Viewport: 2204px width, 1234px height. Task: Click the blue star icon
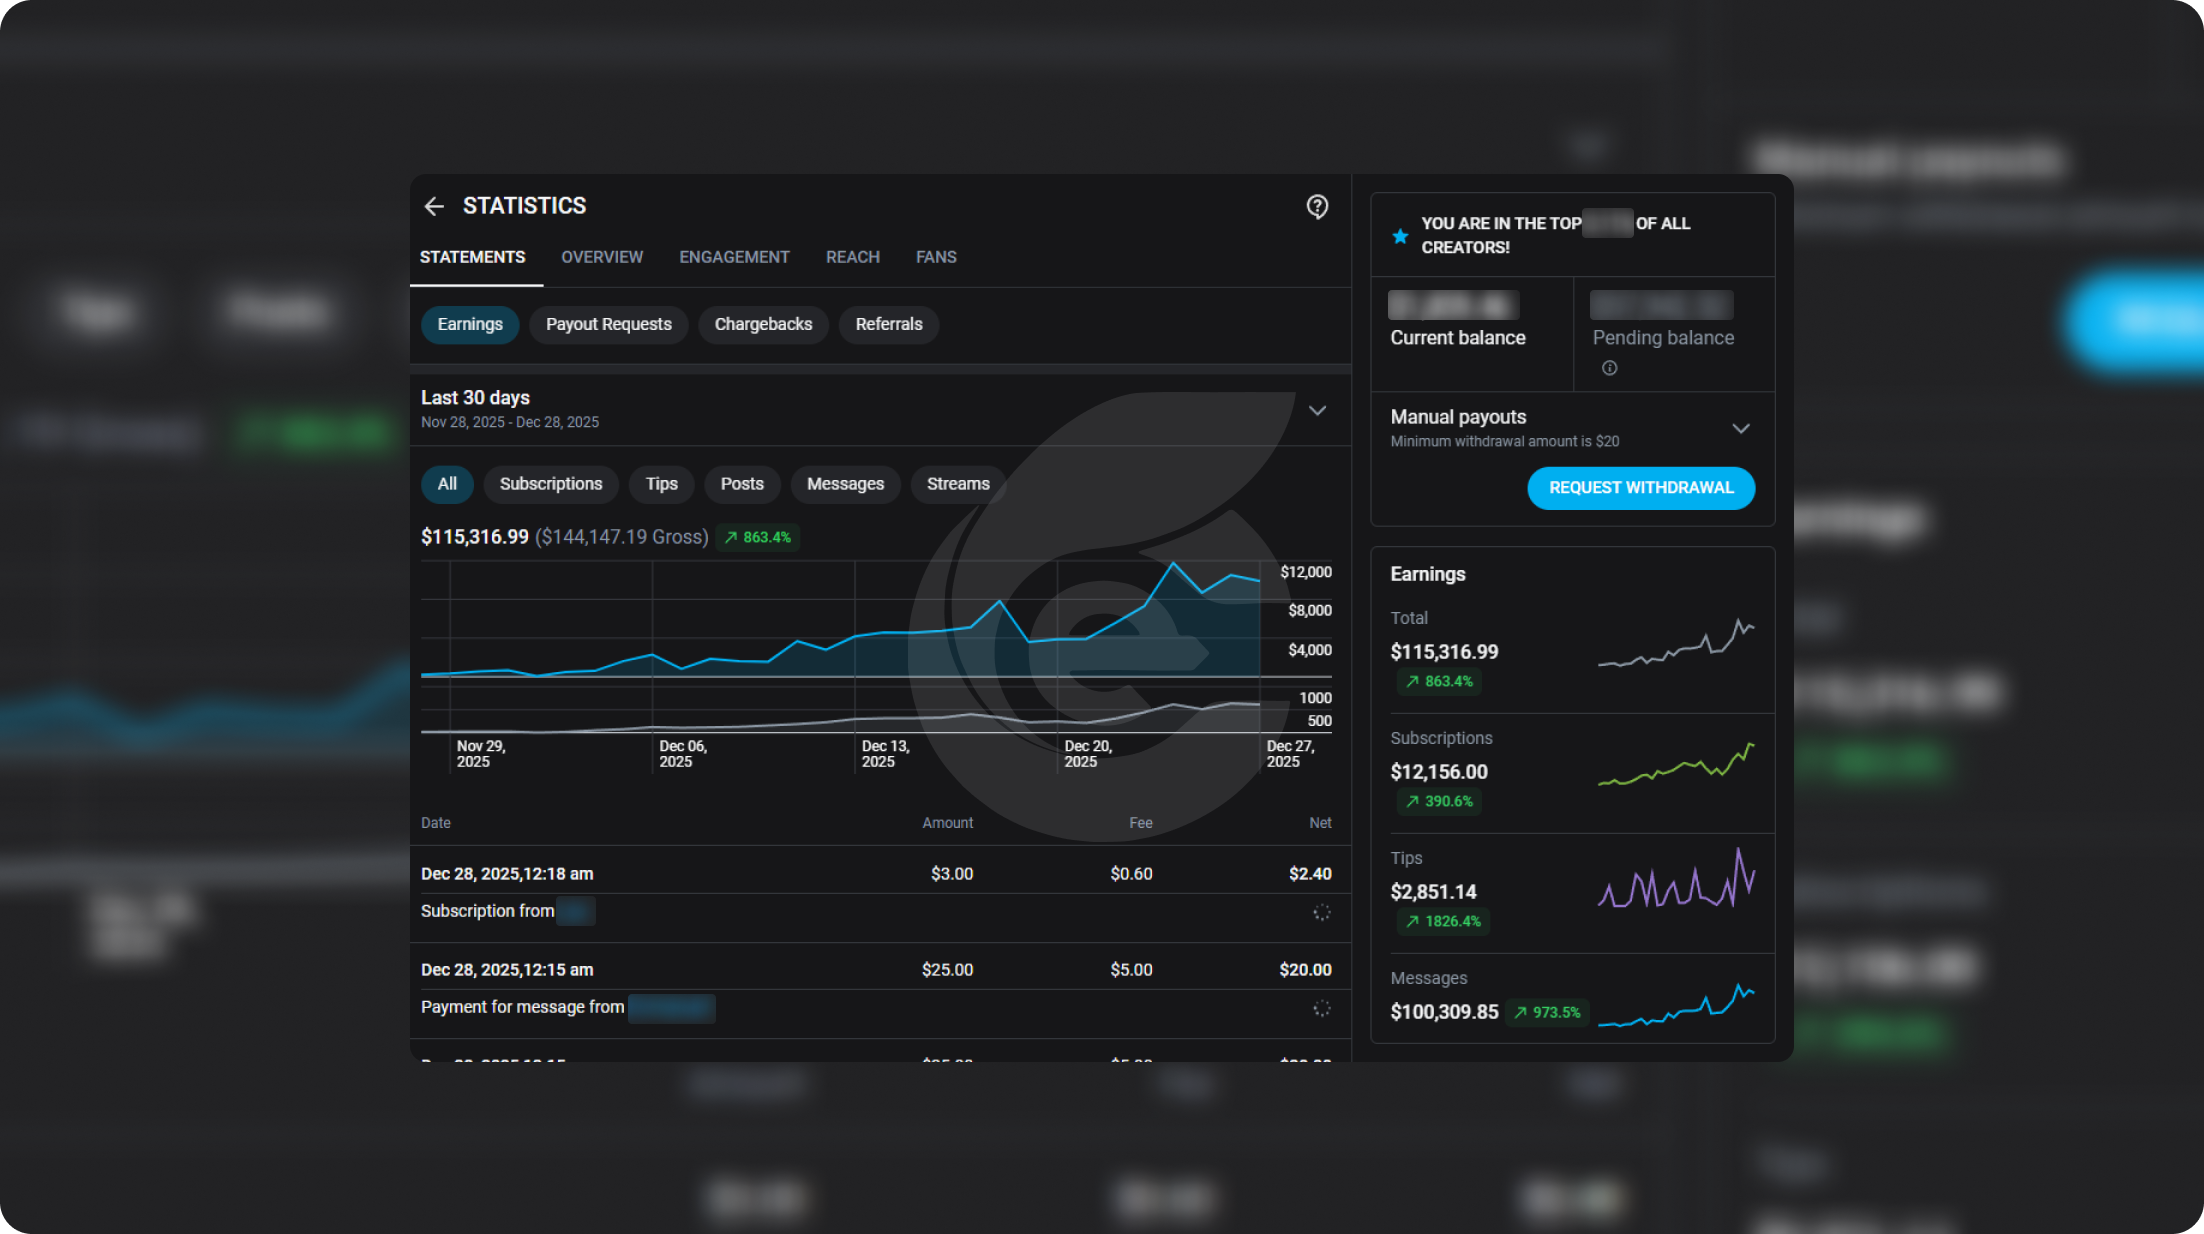click(x=1400, y=236)
